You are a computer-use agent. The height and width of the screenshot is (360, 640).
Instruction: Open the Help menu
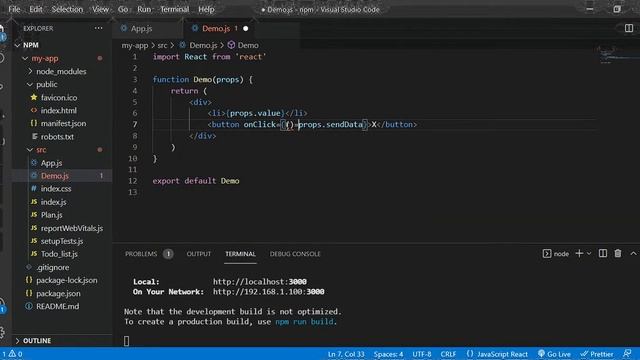[206, 9]
